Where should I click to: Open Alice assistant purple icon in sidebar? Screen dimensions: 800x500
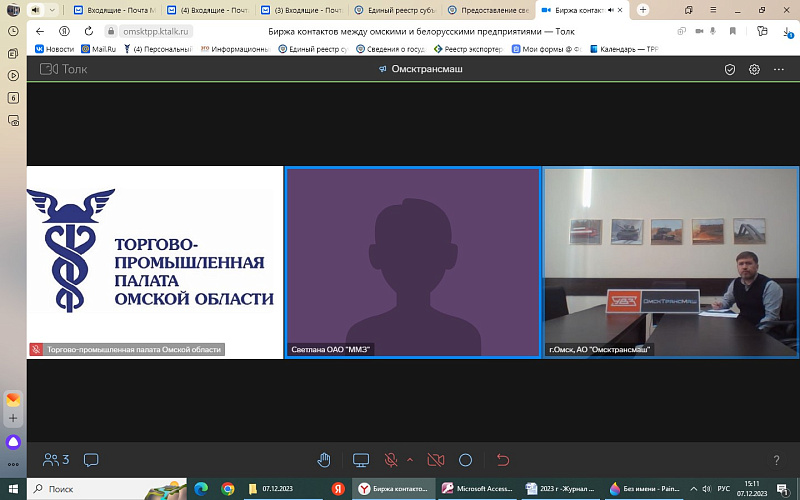13,442
